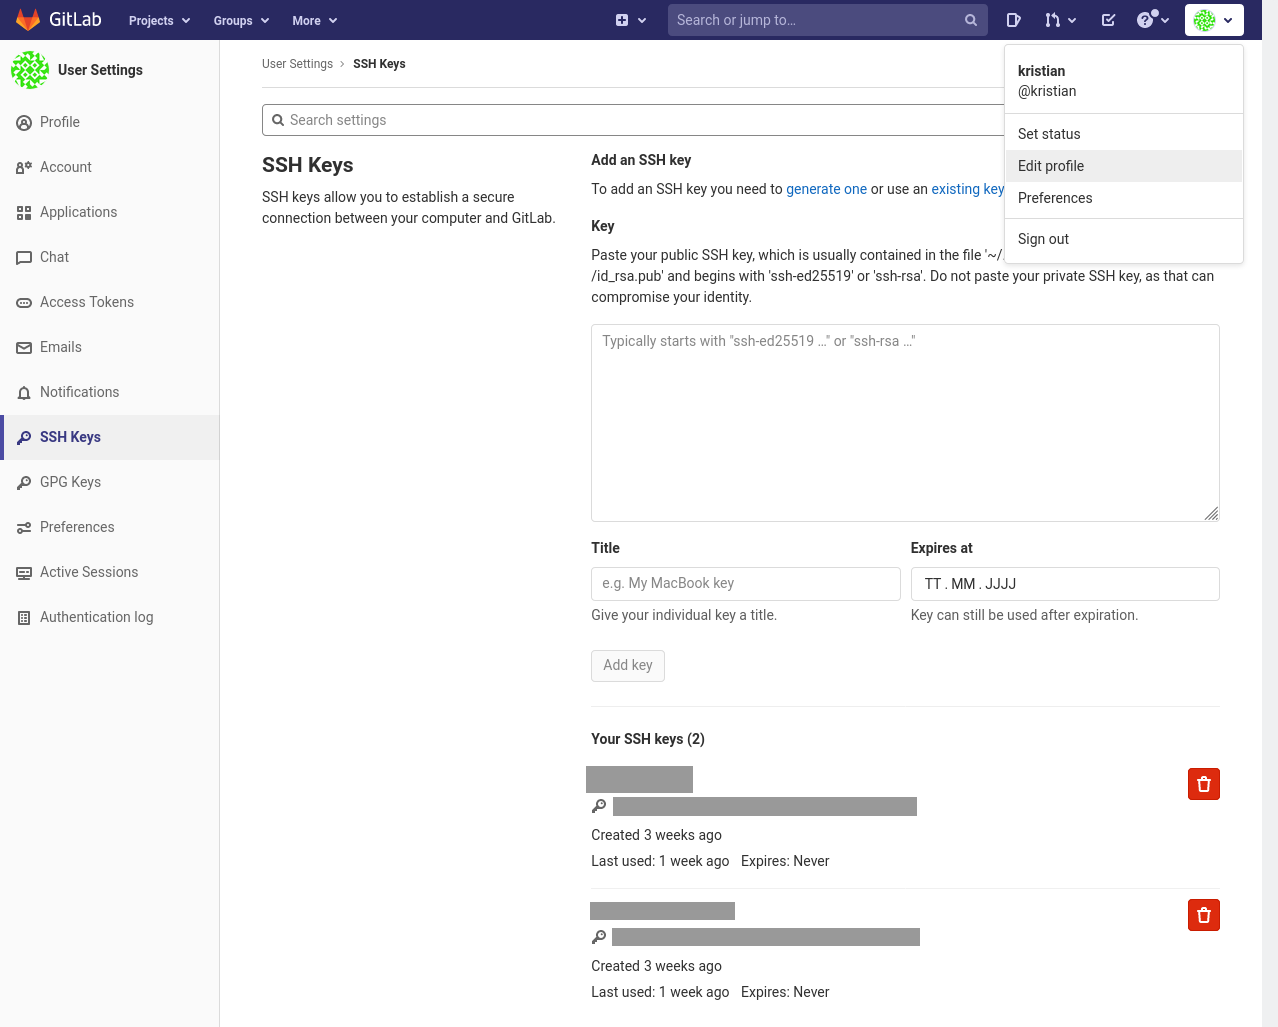Select Edit profile from user menu
This screenshot has height=1027, width=1278.
point(1051,166)
